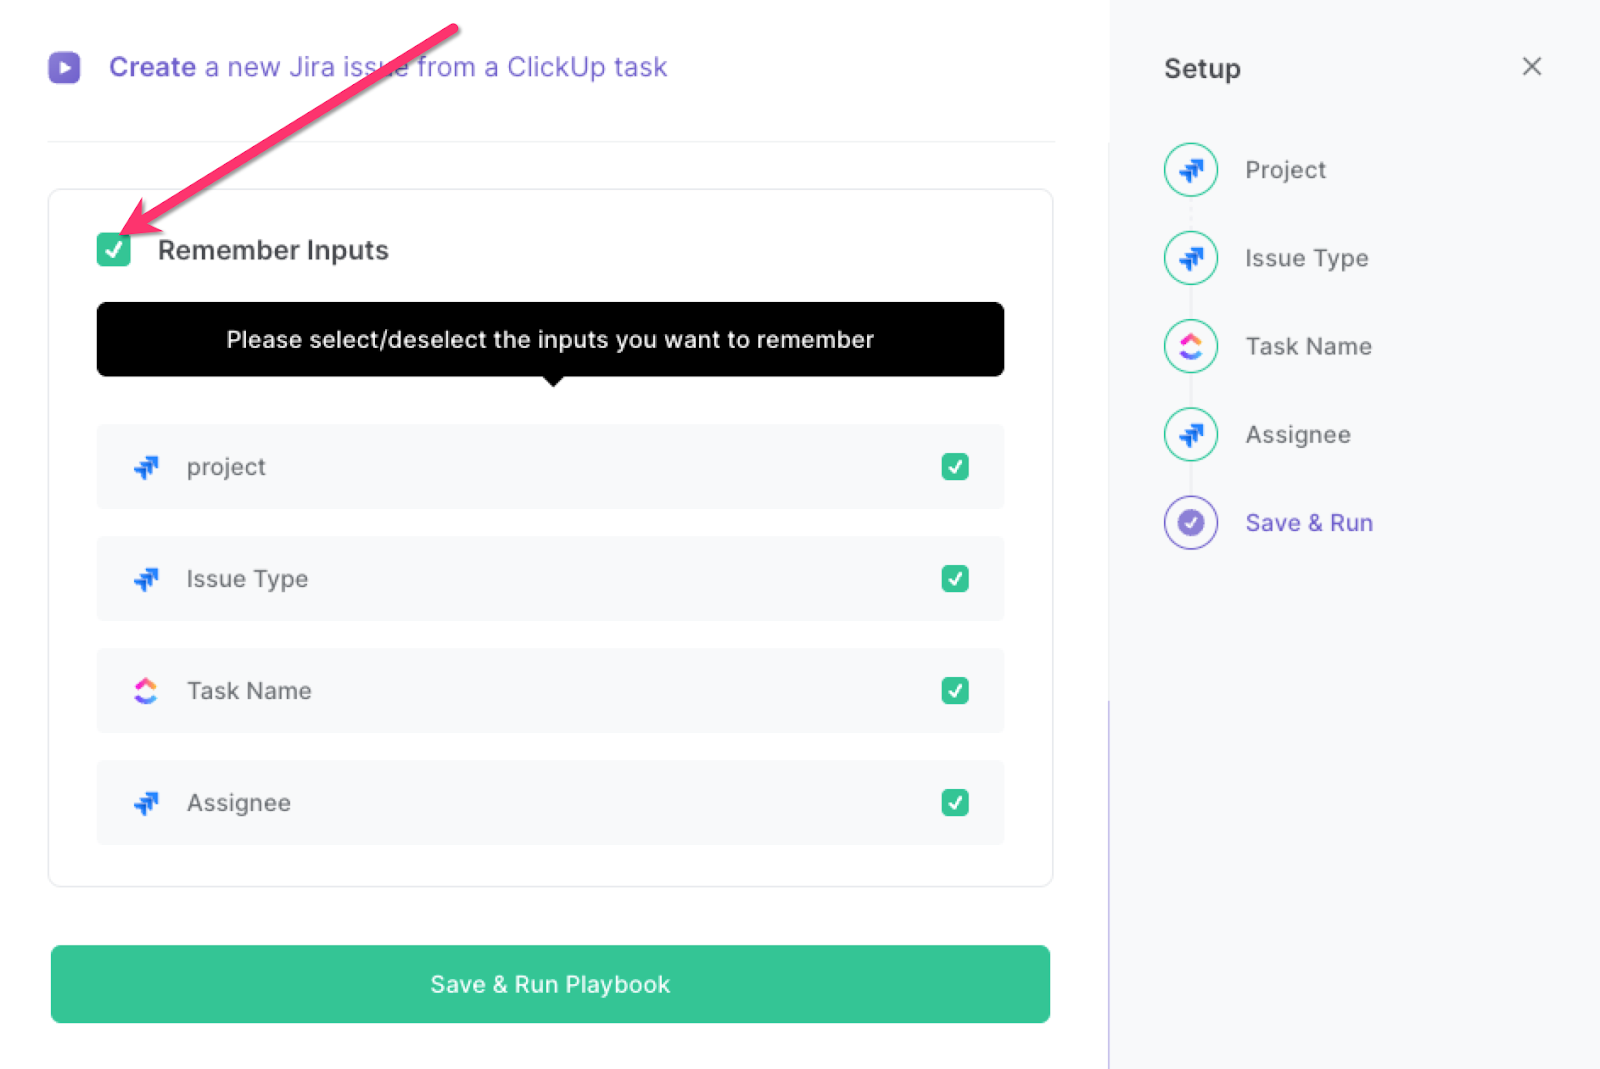Click the ClickUp icon in the Task Name row
Screen dimensions: 1600x1069
coord(147,691)
